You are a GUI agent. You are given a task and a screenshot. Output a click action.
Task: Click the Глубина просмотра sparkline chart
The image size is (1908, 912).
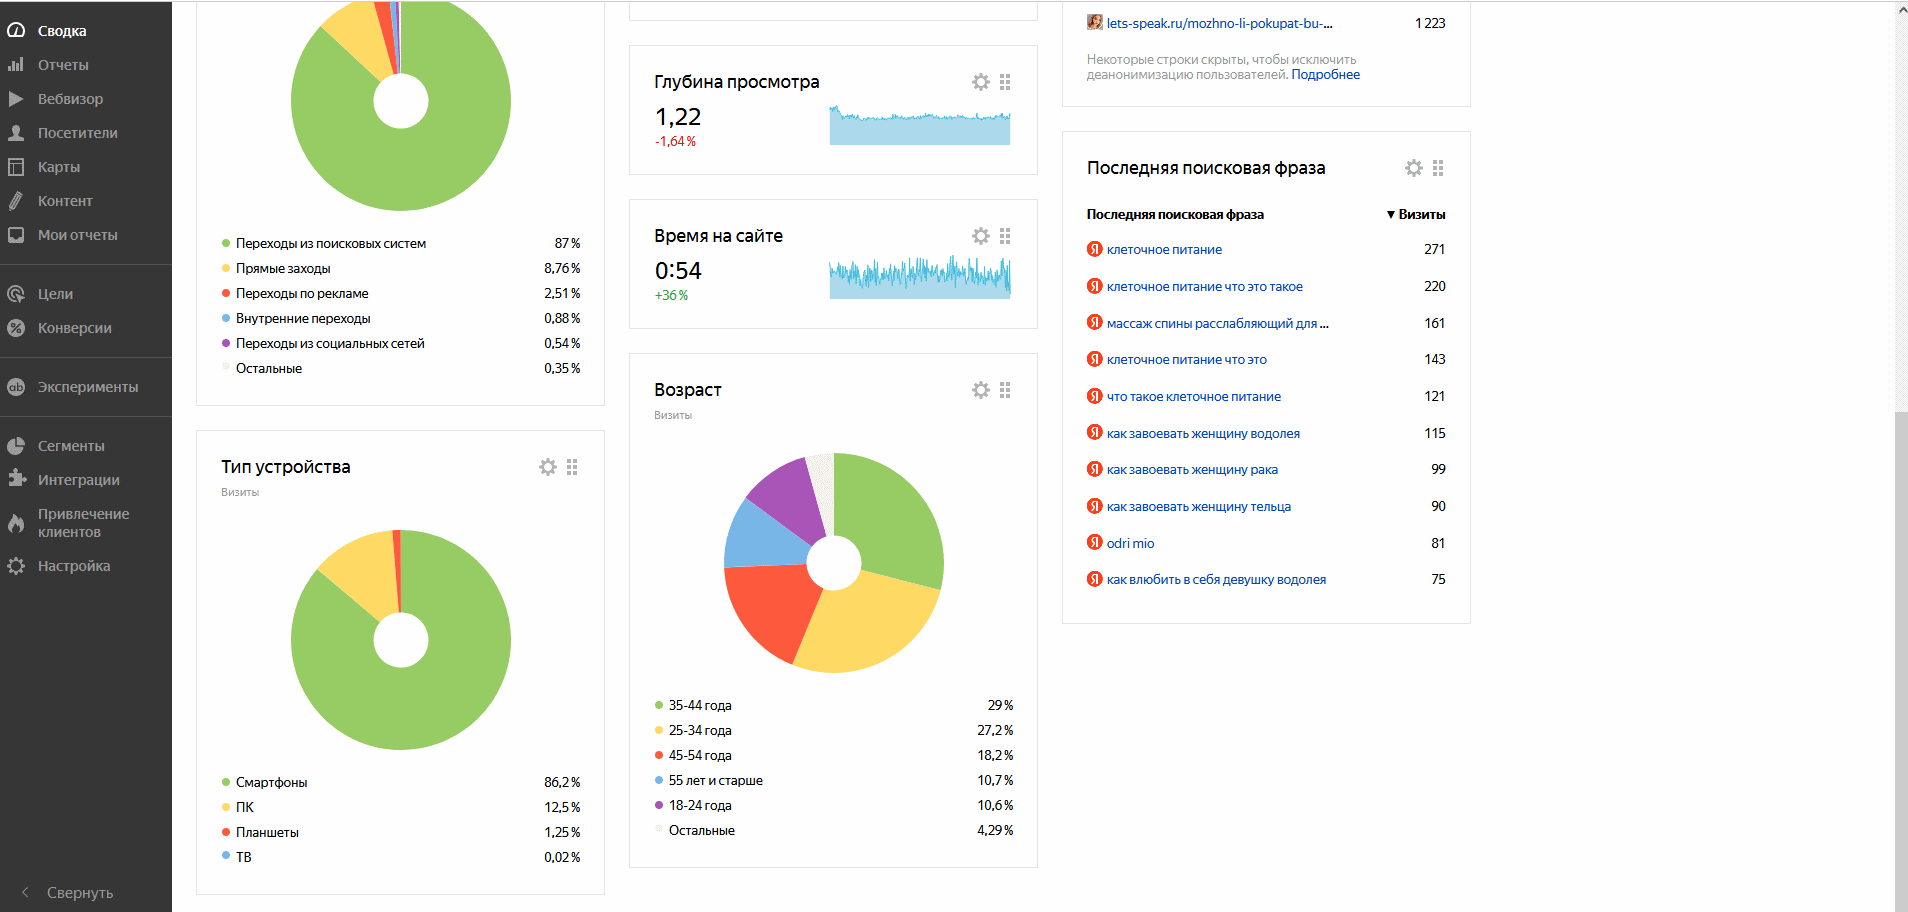pos(919,124)
